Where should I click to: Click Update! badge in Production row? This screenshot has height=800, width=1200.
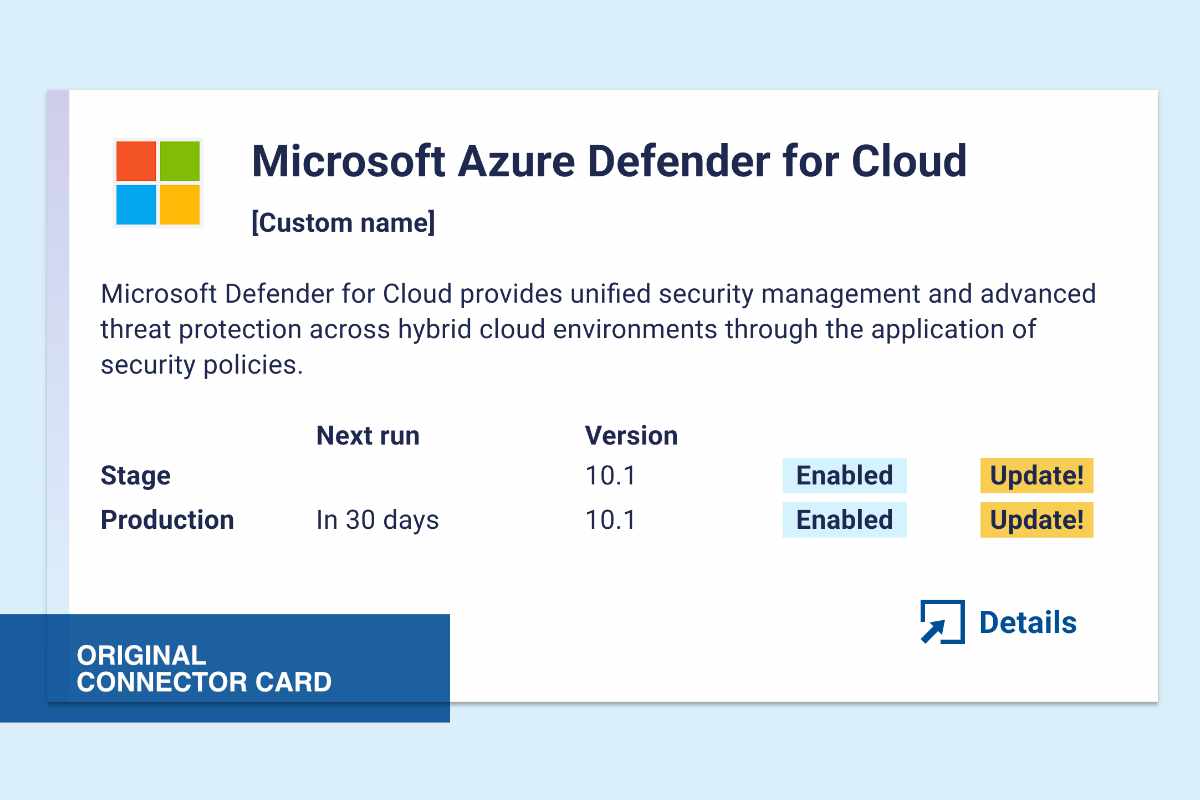tap(1037, 520)
